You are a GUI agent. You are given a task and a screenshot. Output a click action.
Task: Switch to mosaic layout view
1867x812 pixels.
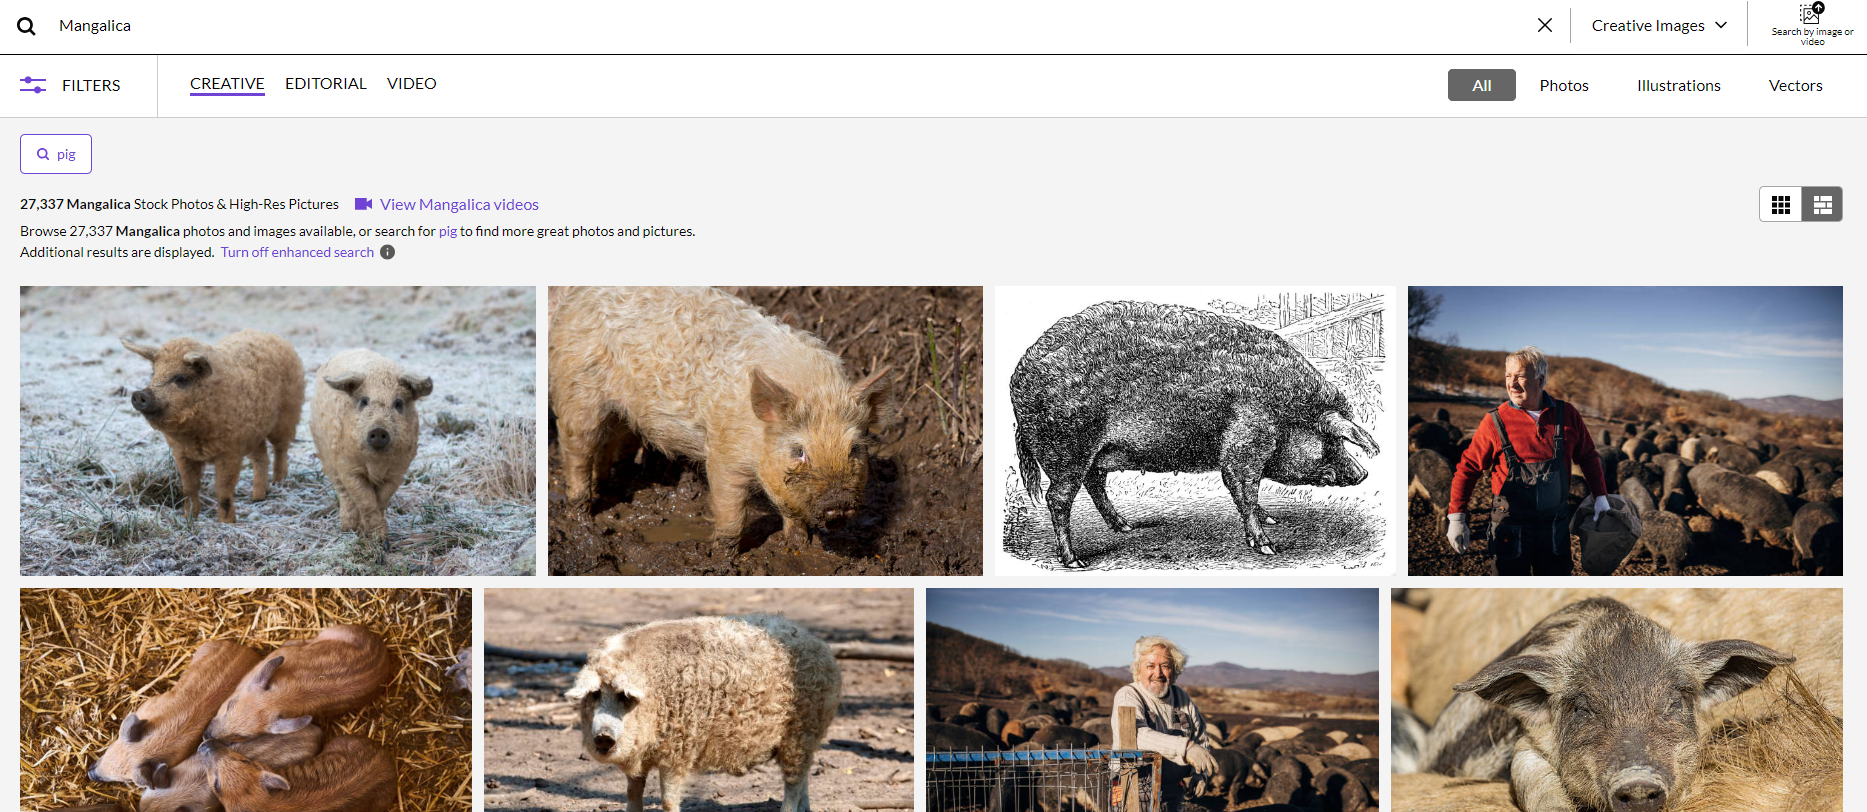[x=1822, y=204]
